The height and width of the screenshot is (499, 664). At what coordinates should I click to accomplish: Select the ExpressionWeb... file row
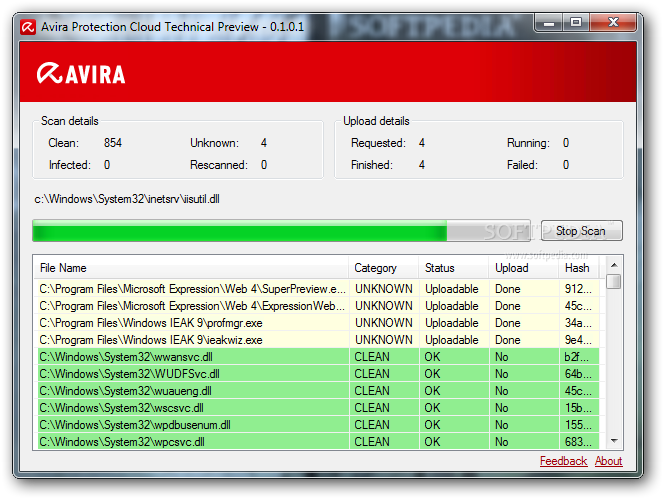pyautogui.click(x=318, y=306)
